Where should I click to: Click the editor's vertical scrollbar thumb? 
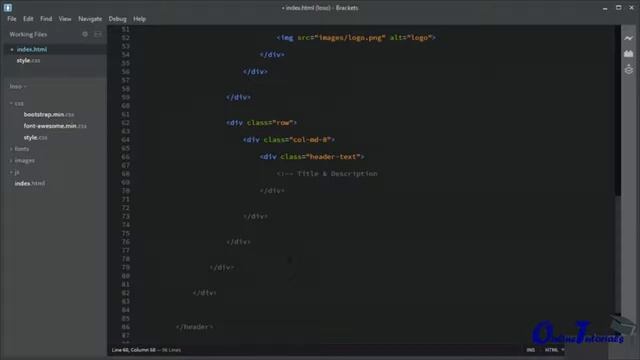point(618,110)
